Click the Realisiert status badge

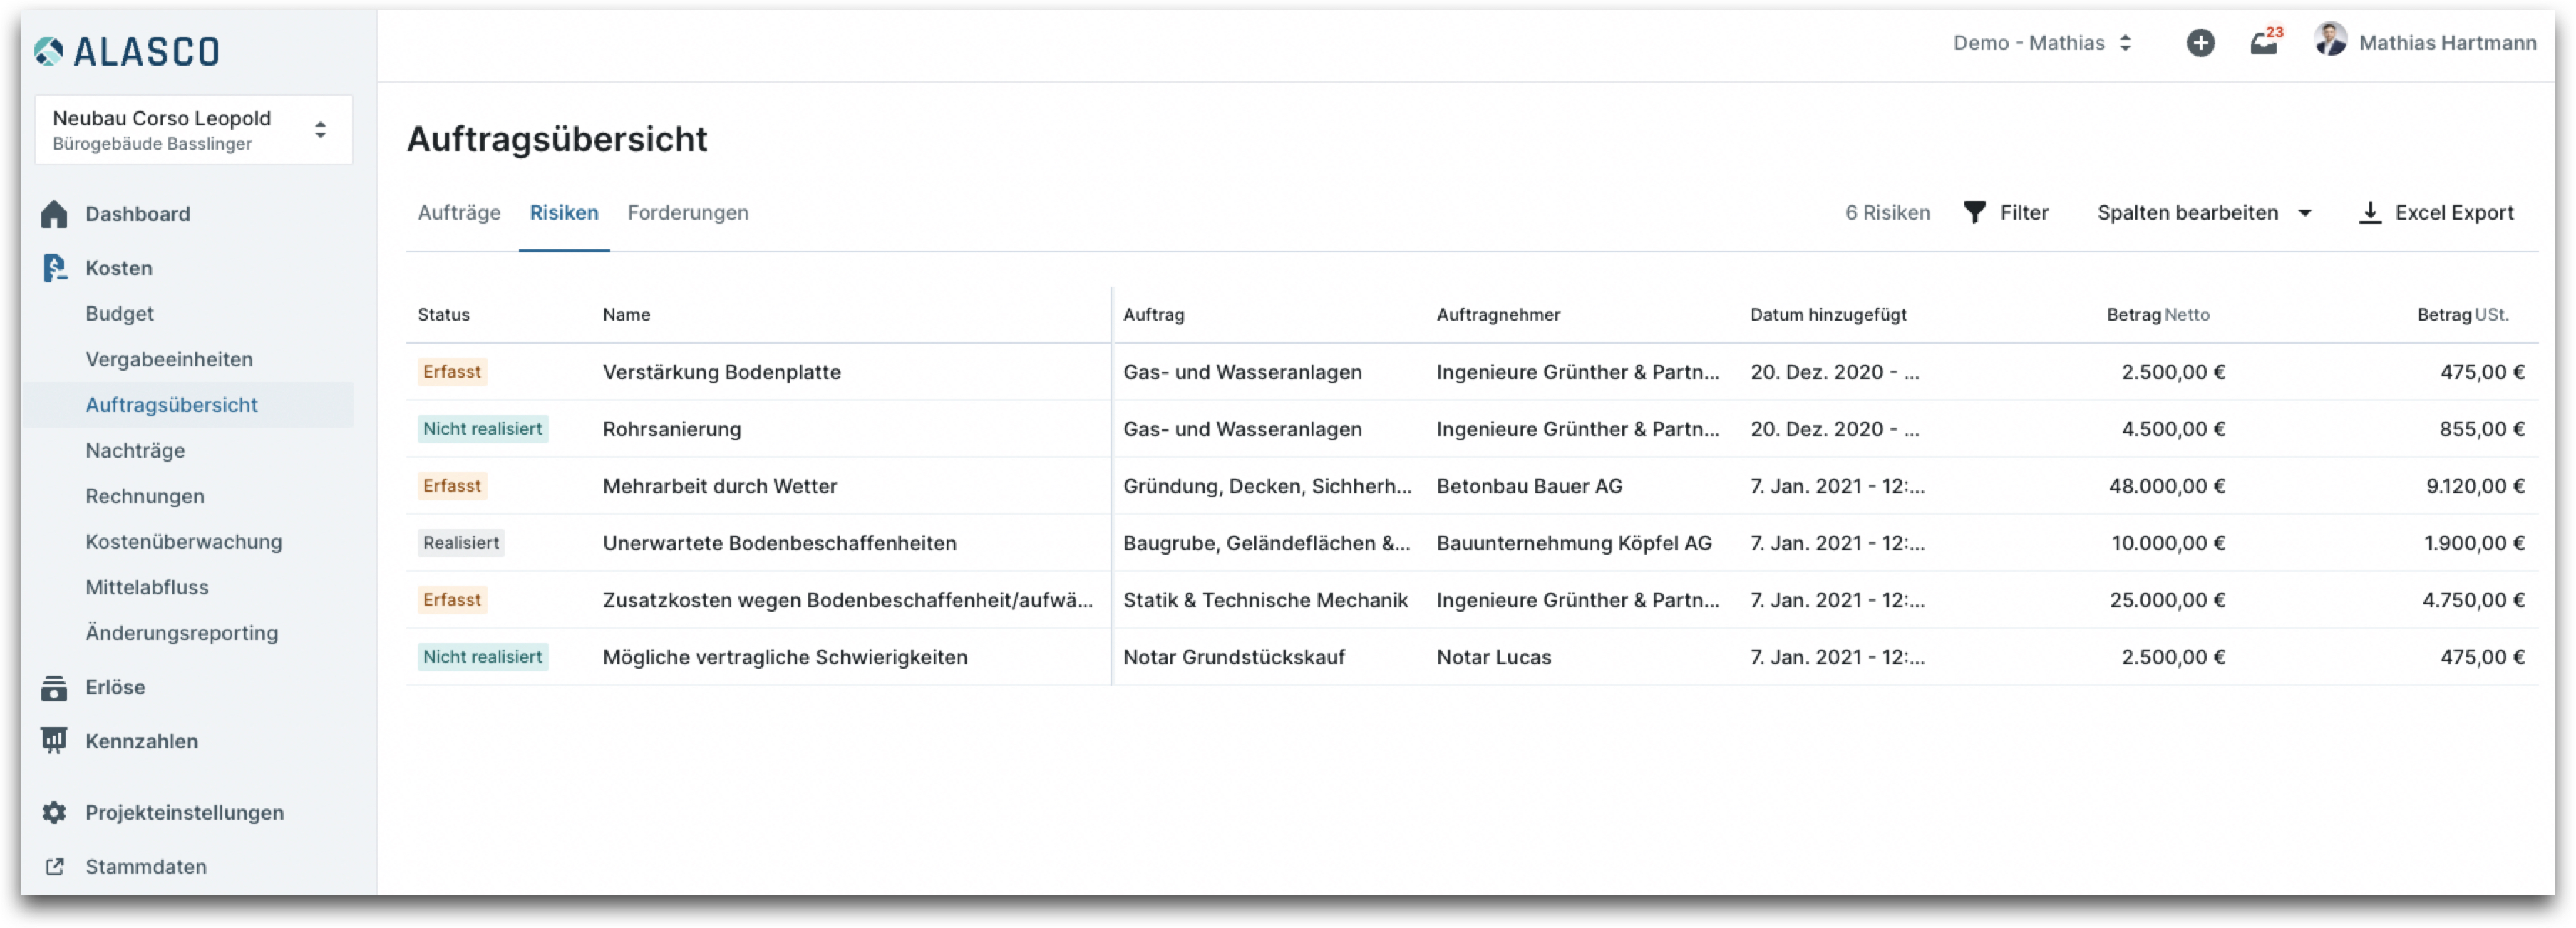(461, 543)
